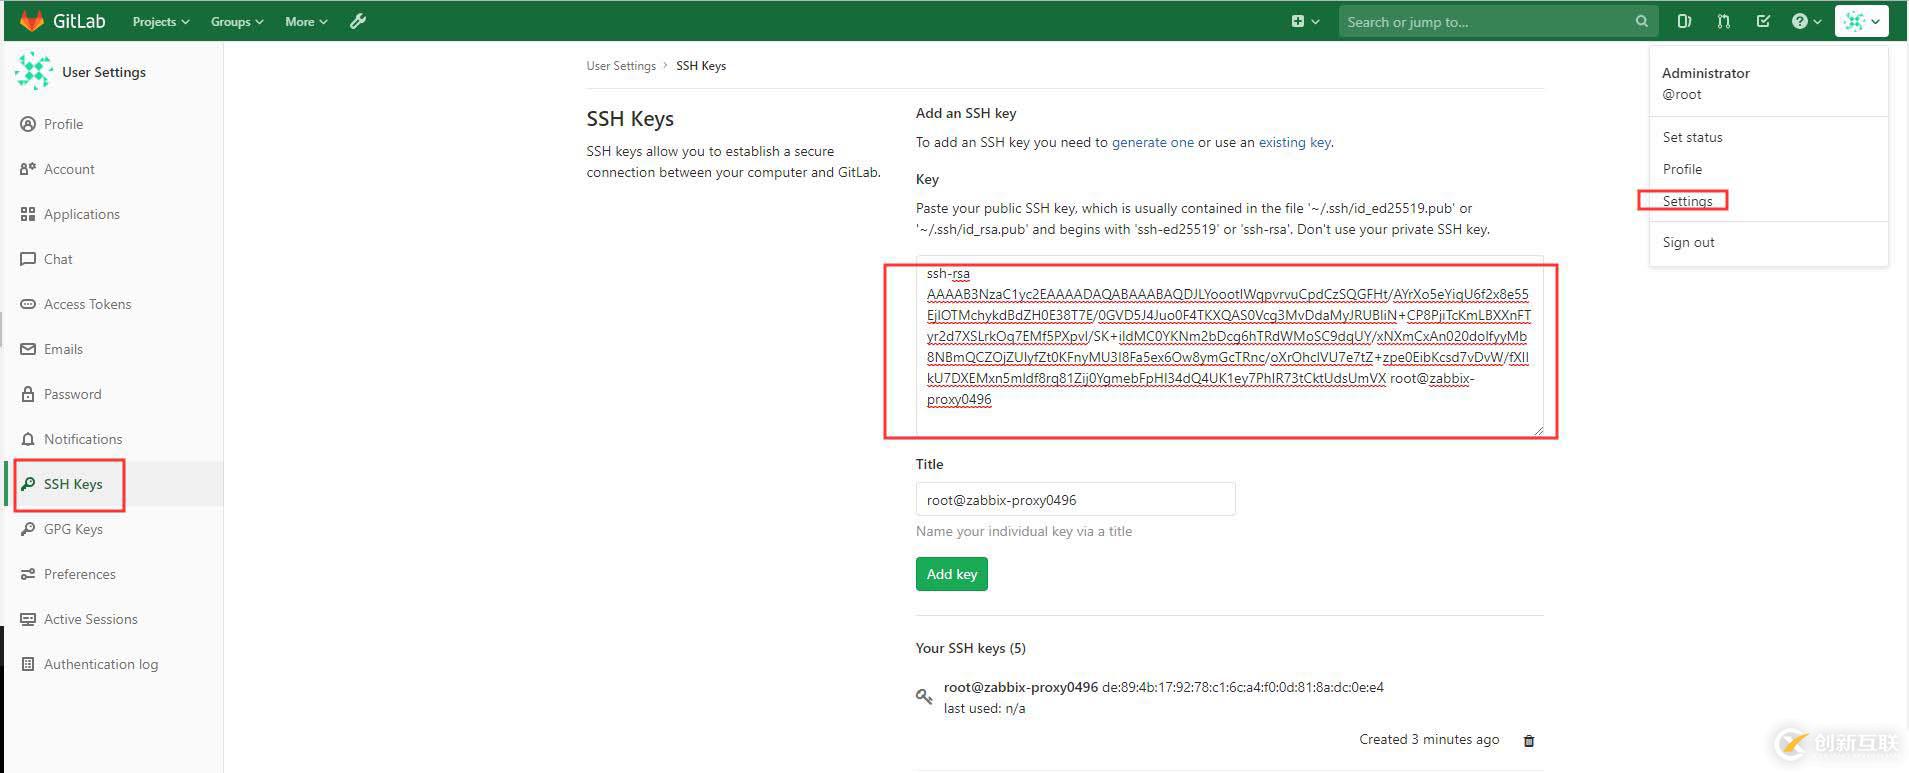Focus the Search or jump to field
This screenshot has width=1909, height=773.
coord(1498,22)
